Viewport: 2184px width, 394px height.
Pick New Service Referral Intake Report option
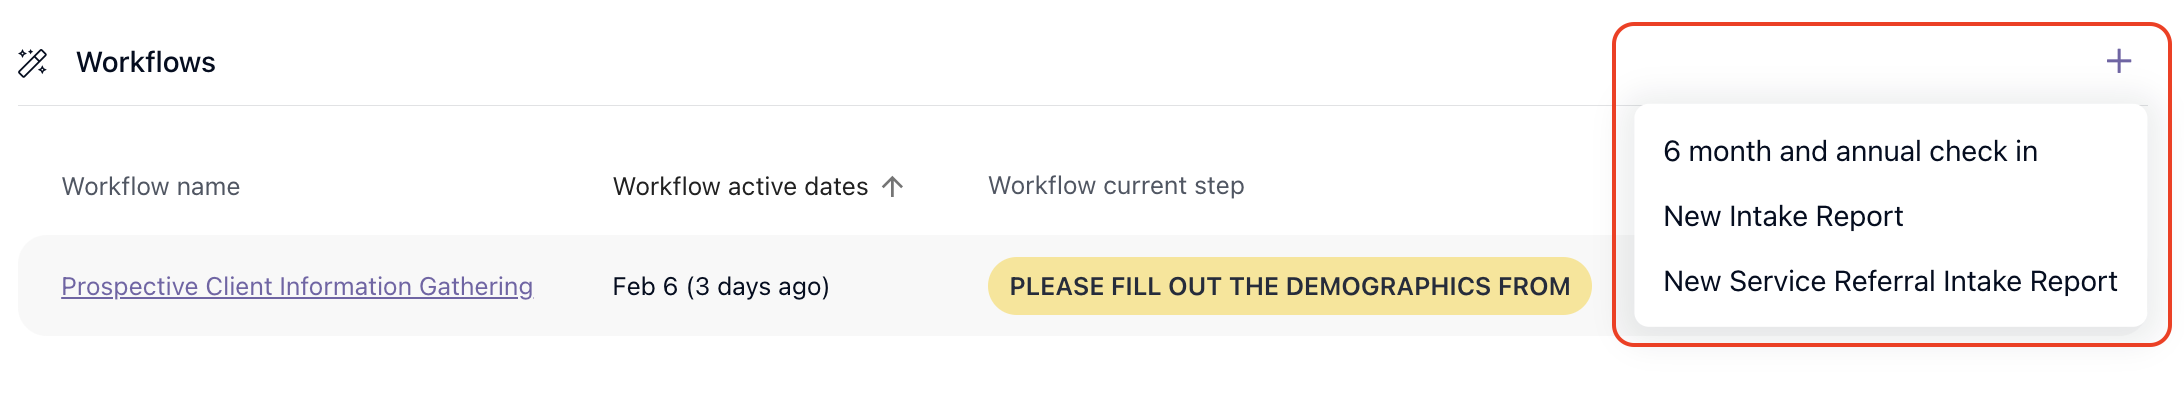click(1890, 281)
